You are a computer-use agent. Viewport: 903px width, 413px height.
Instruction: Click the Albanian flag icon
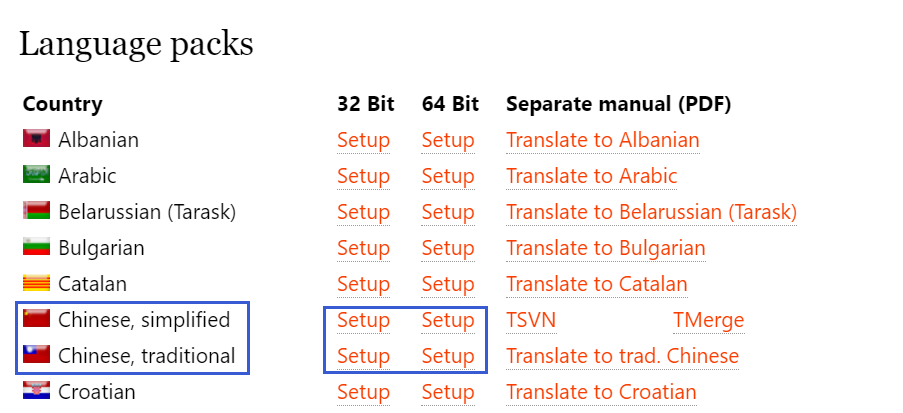pos(36,139)
